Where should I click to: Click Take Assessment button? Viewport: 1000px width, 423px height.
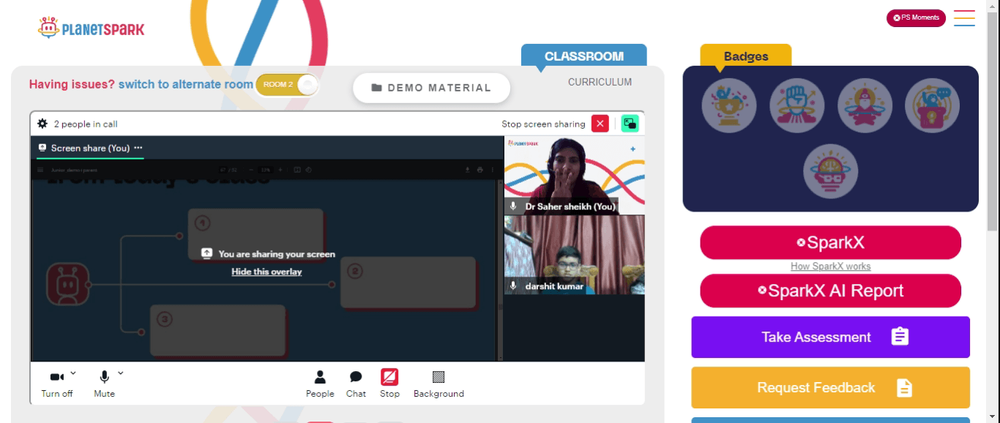click(x=830, y=337)
